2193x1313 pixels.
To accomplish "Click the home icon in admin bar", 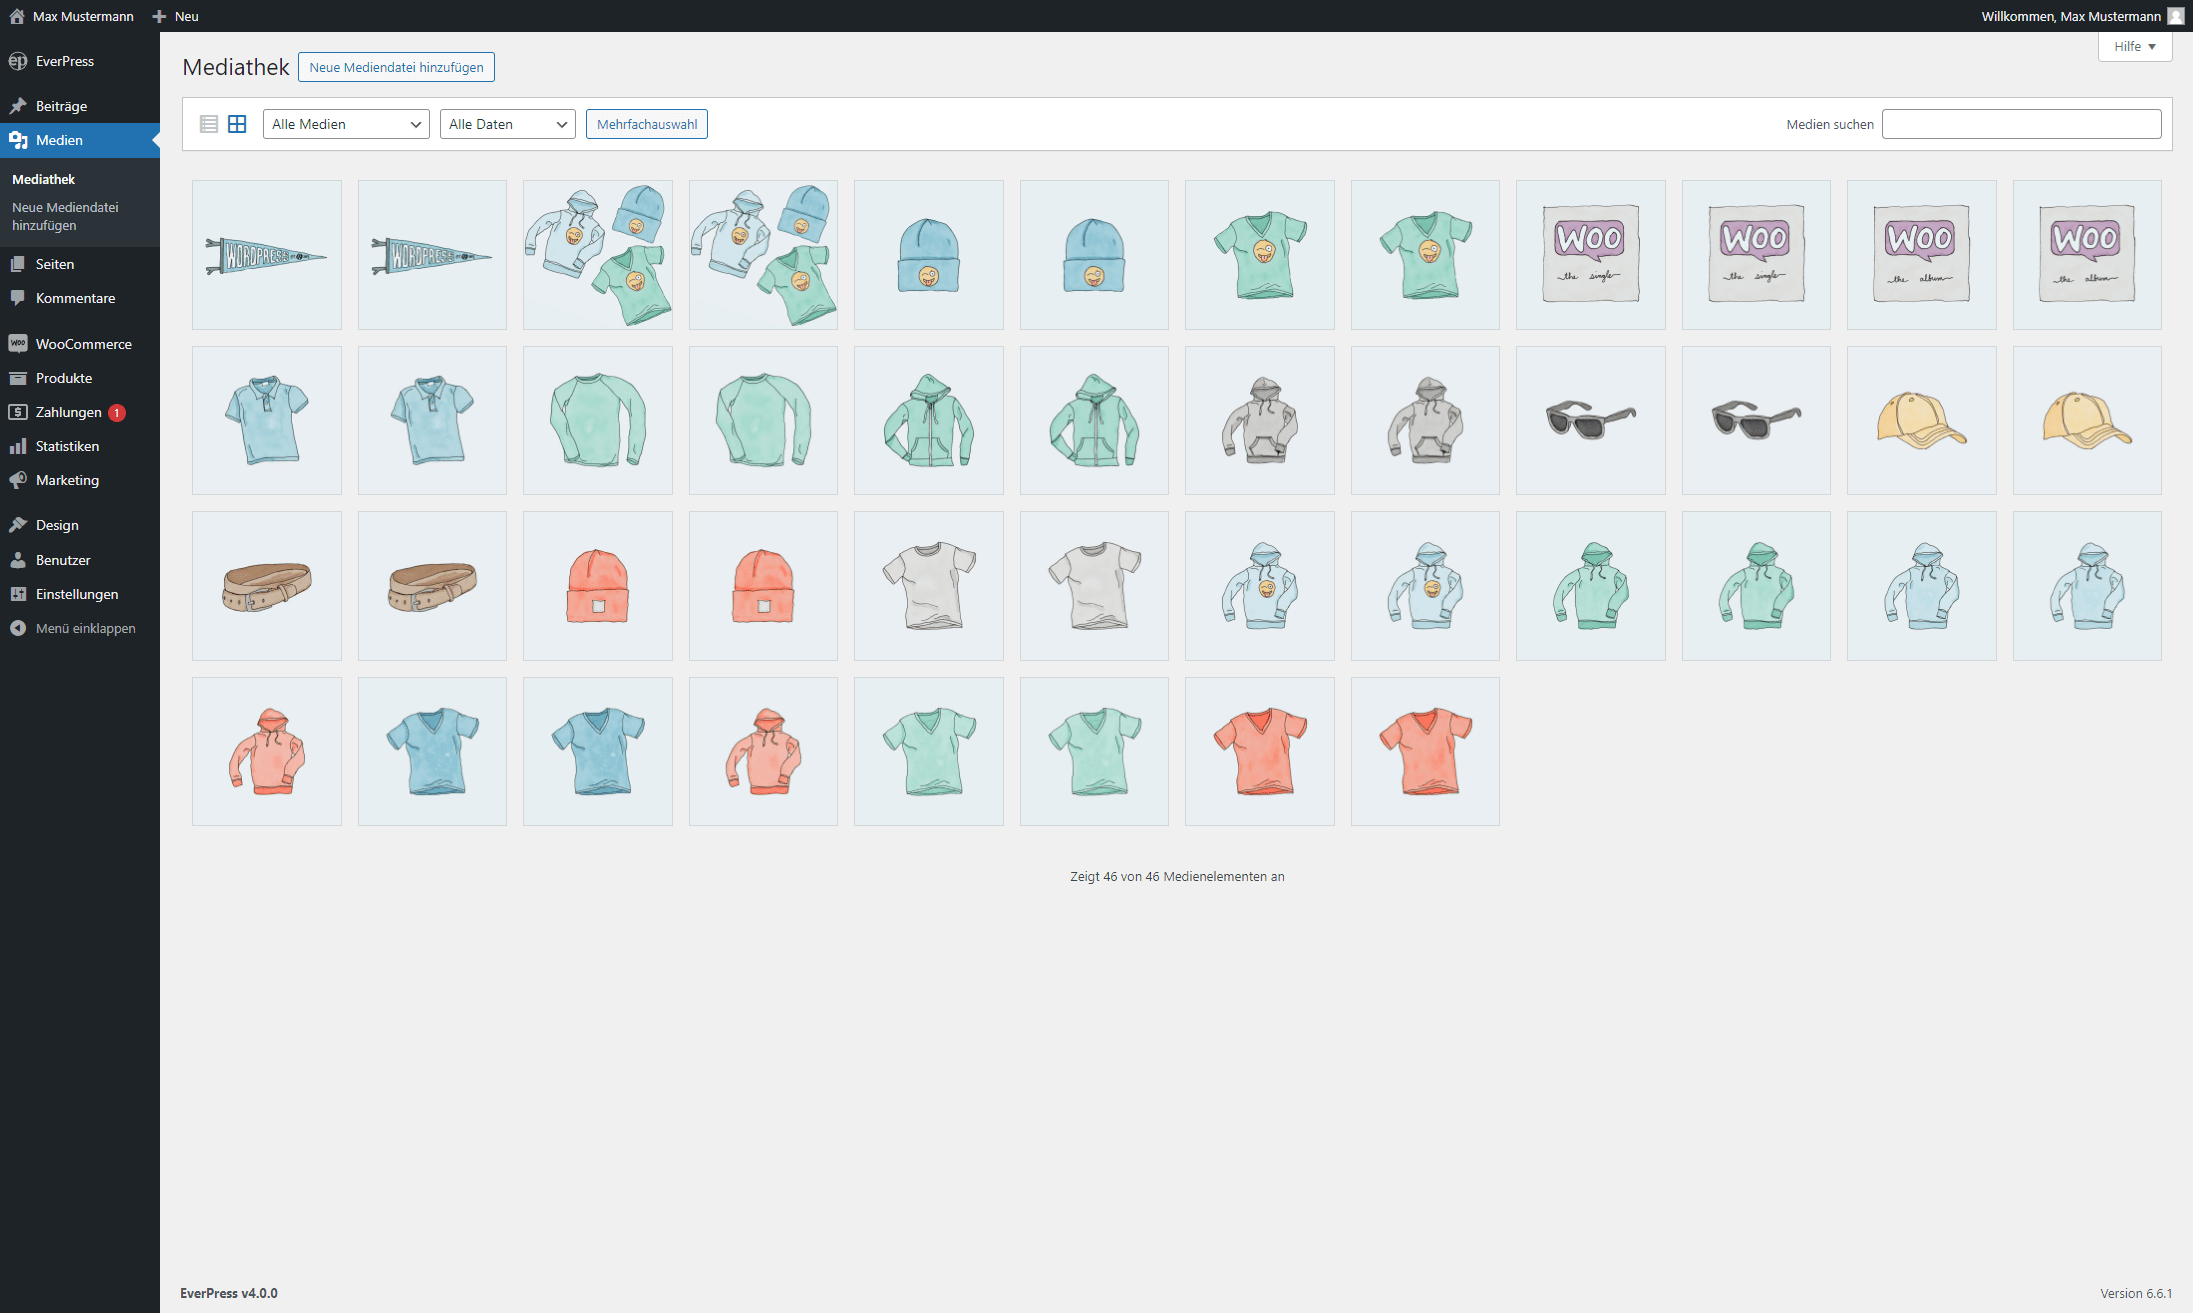I will (17, 16).
